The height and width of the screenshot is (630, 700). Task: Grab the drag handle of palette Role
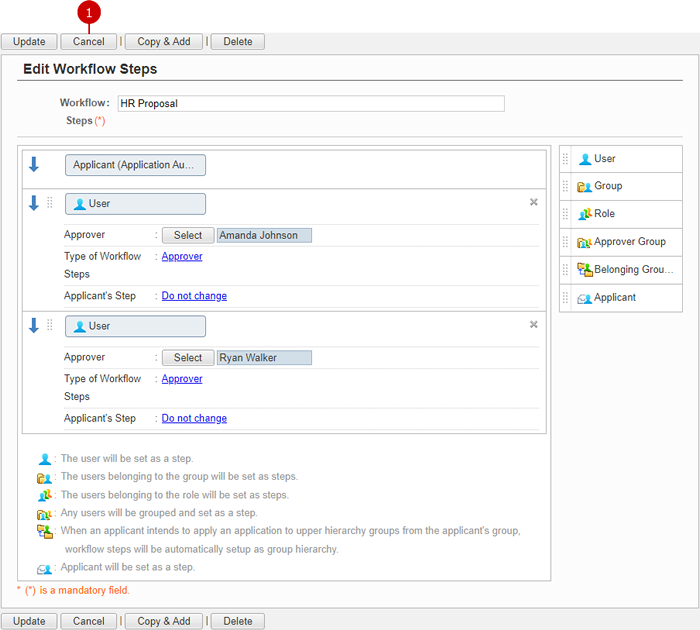tap(565, 214)
